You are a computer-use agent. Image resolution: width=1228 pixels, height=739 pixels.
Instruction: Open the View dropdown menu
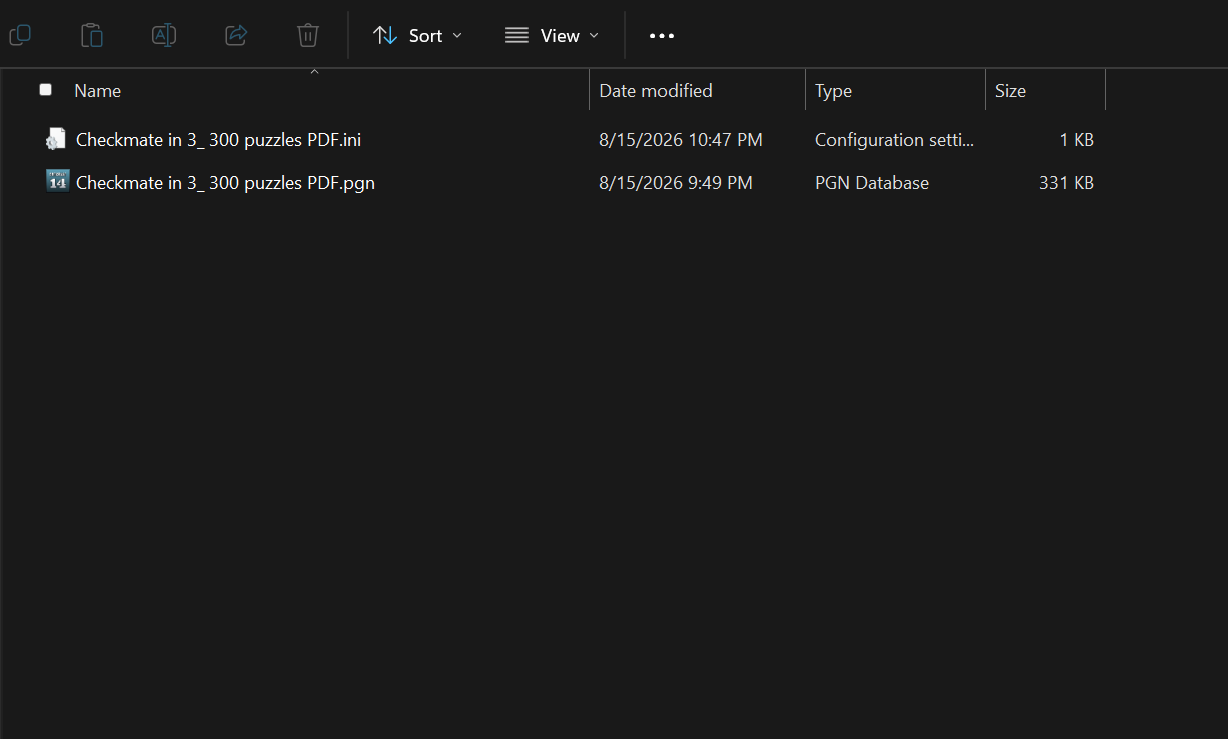(551, 35)
